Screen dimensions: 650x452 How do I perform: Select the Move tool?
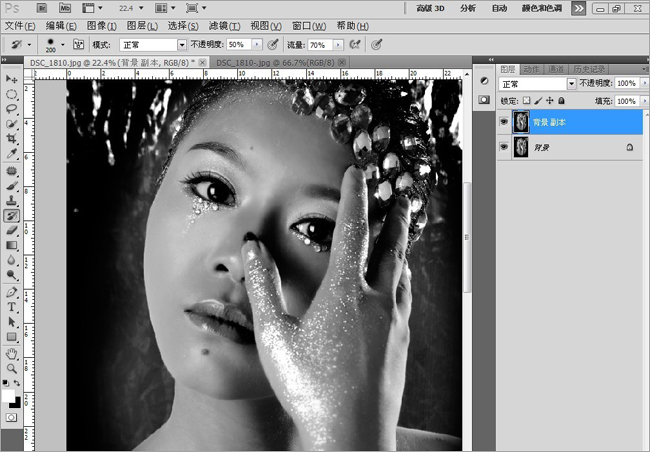[x=12, y=79]
